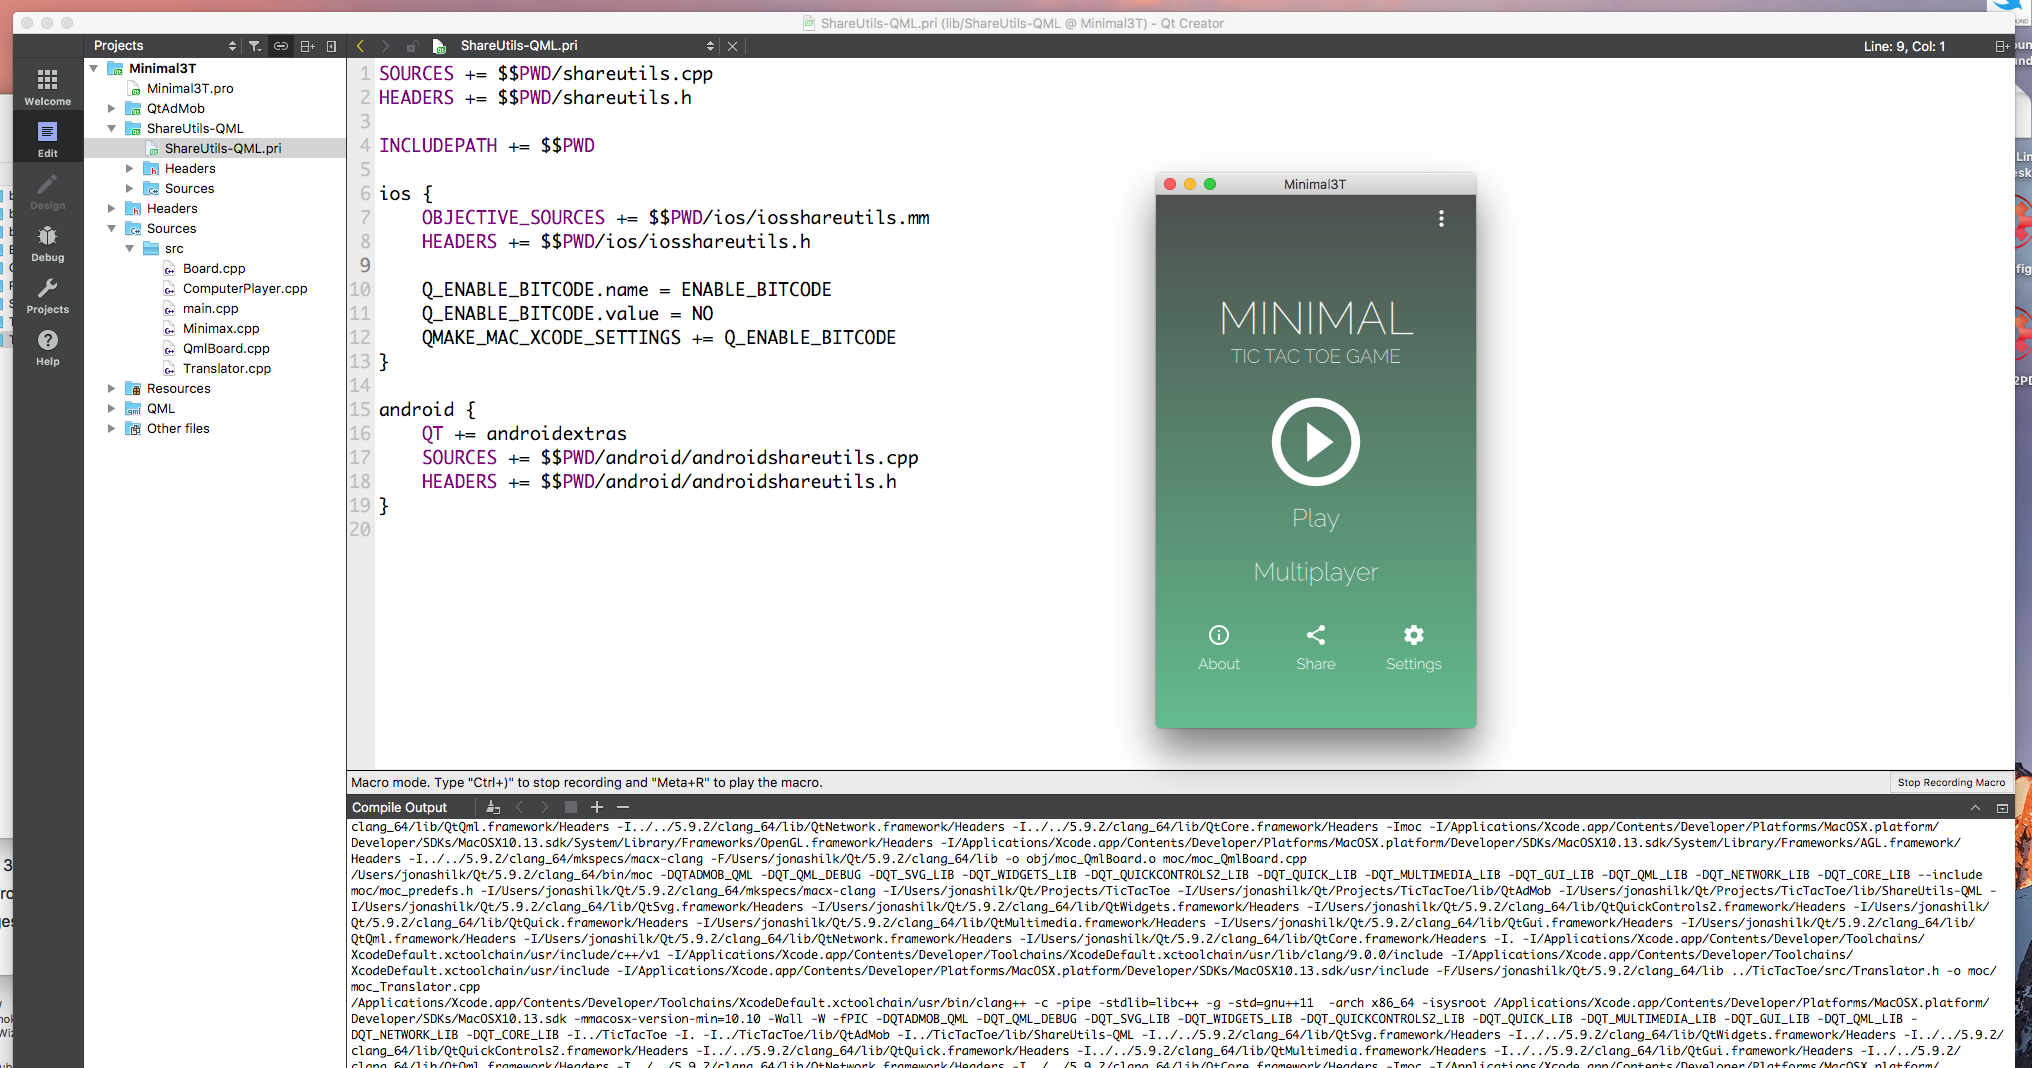Increase Compile Output font size with plus
This screenshot has width=2032, height=1068.
597,807
